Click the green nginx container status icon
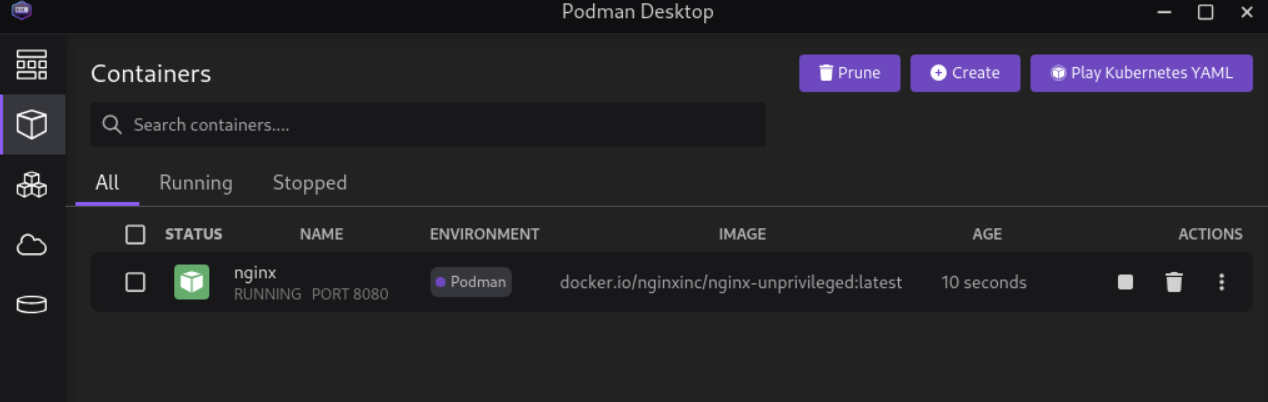The height and width of the screenshot is (402, 1268). 191,282
